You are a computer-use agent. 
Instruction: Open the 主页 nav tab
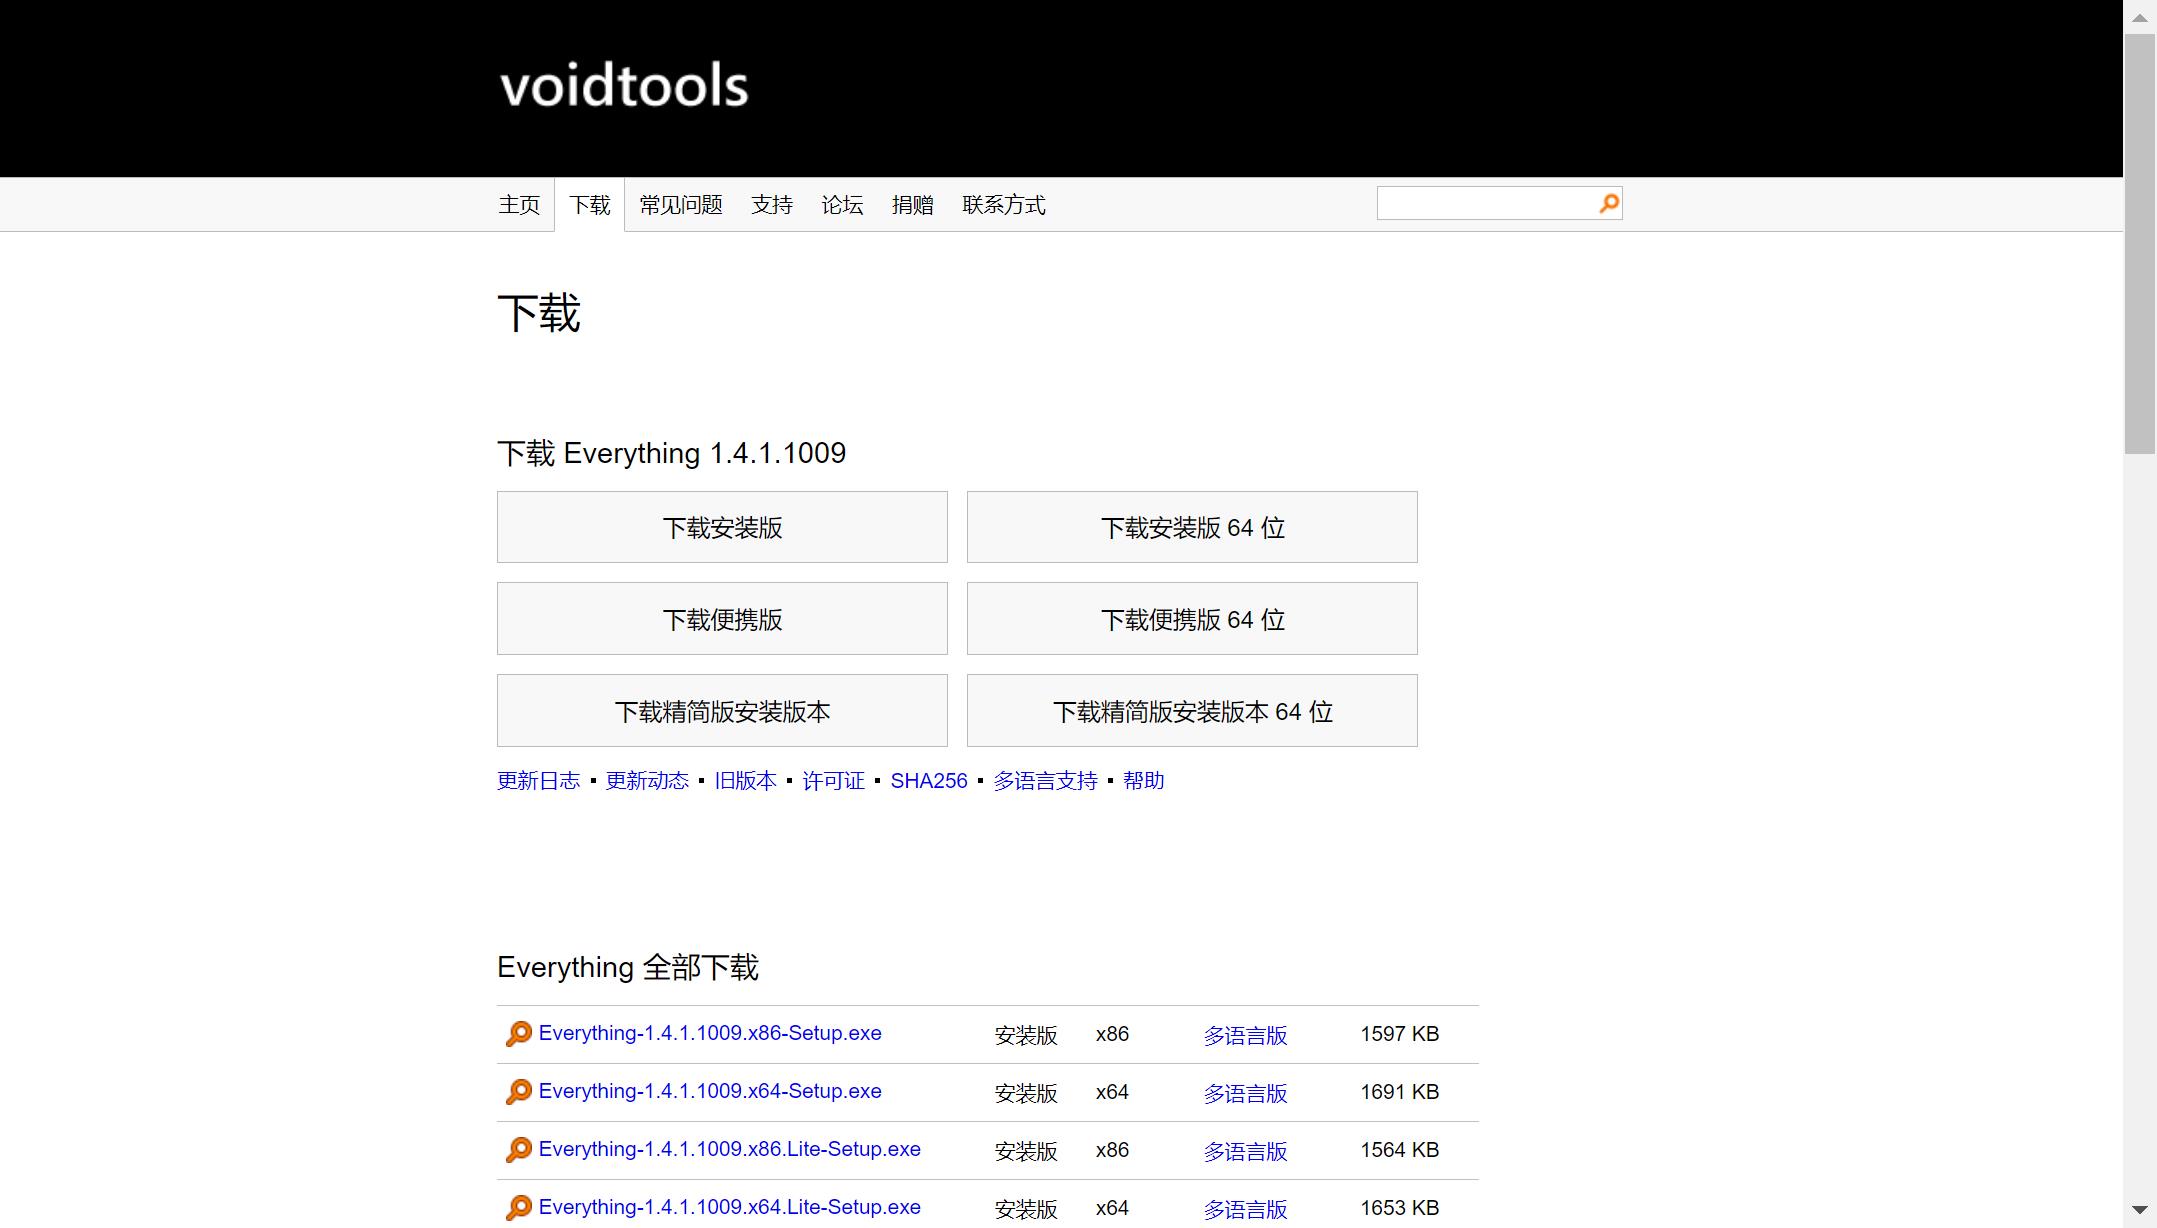tap(519, 205)
